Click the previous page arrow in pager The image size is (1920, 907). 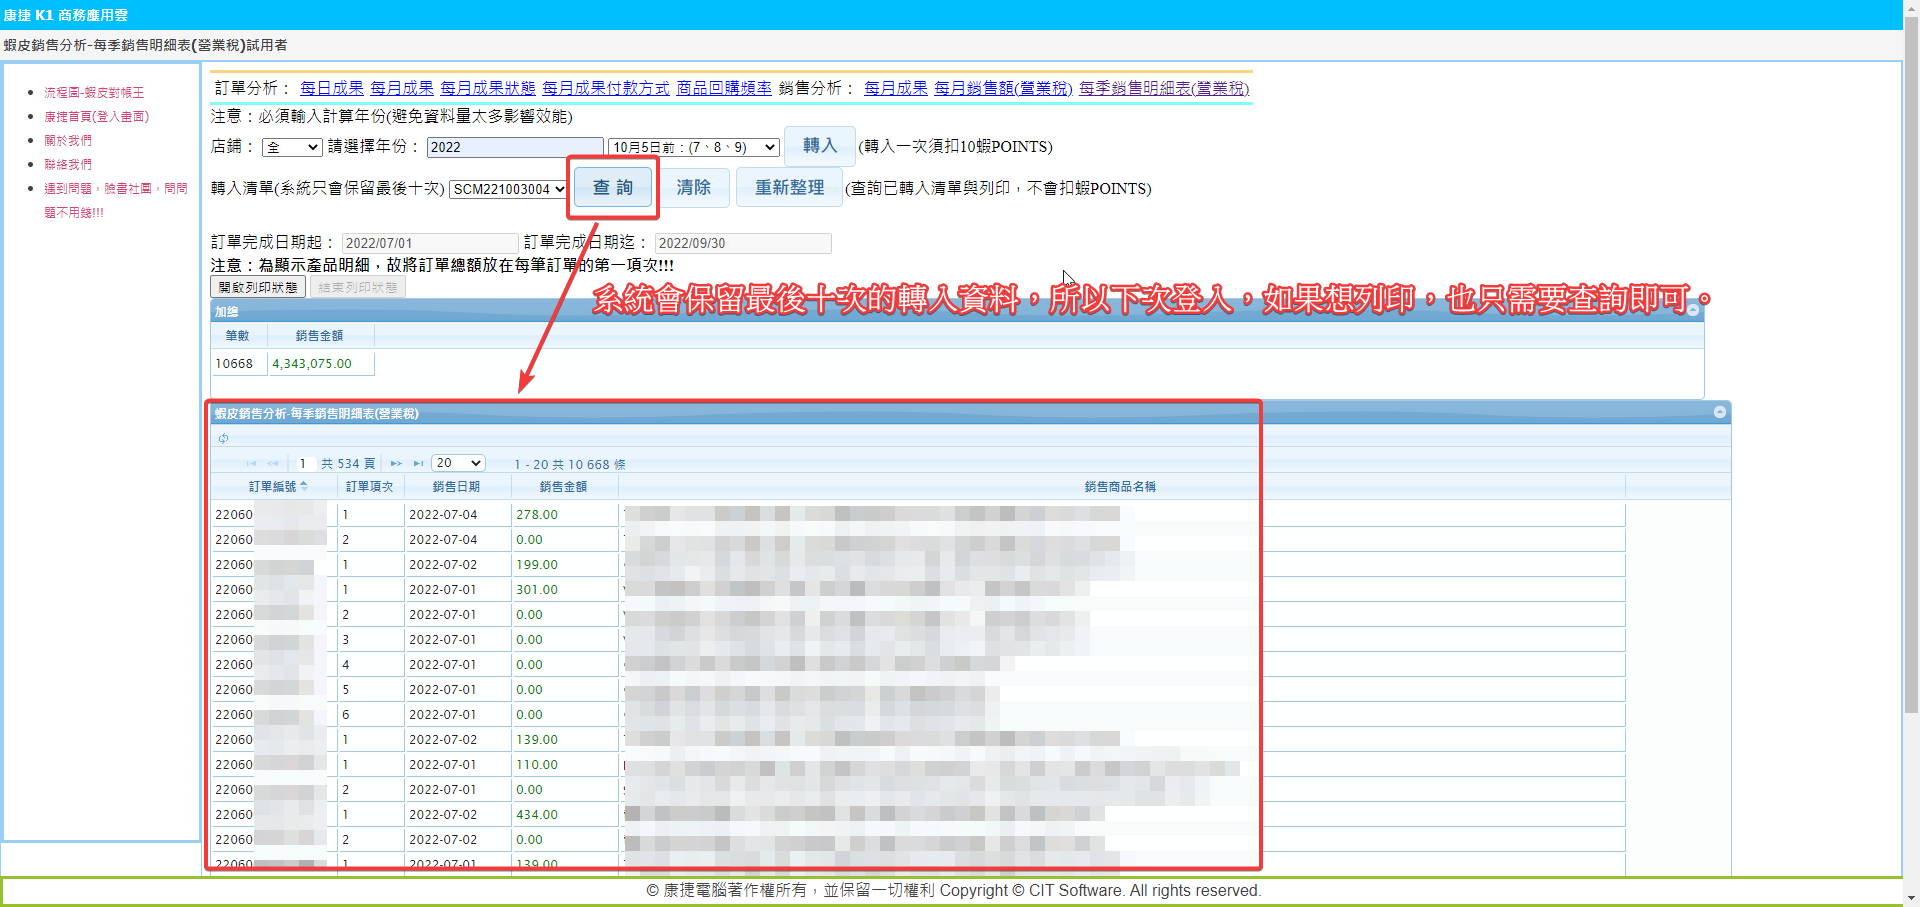273,464
